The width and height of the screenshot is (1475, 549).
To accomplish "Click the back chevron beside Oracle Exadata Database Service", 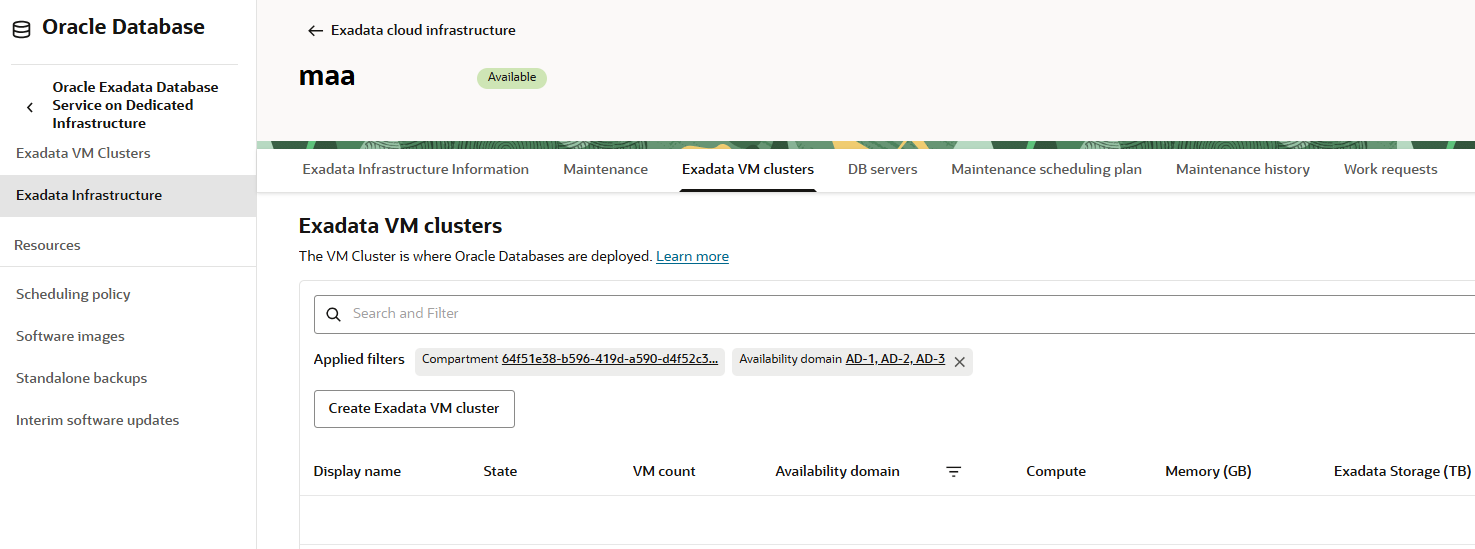I will point(30,106).
